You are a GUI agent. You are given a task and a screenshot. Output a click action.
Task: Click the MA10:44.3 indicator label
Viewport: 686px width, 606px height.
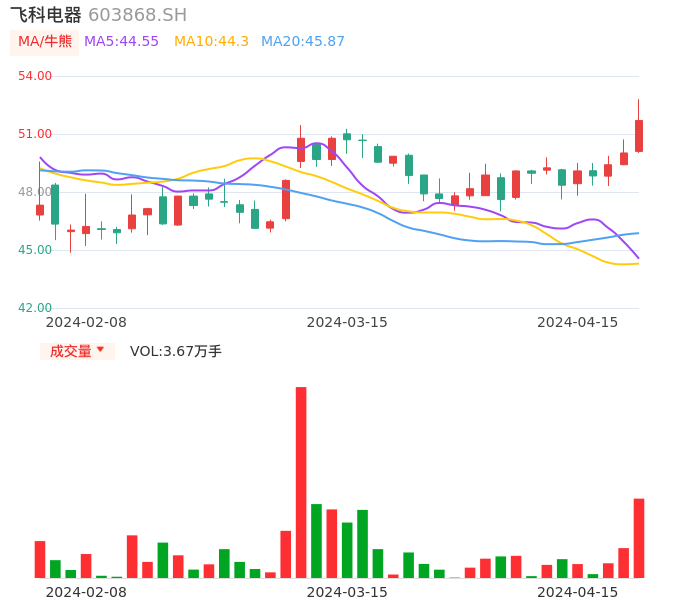(x=211, y=42)
